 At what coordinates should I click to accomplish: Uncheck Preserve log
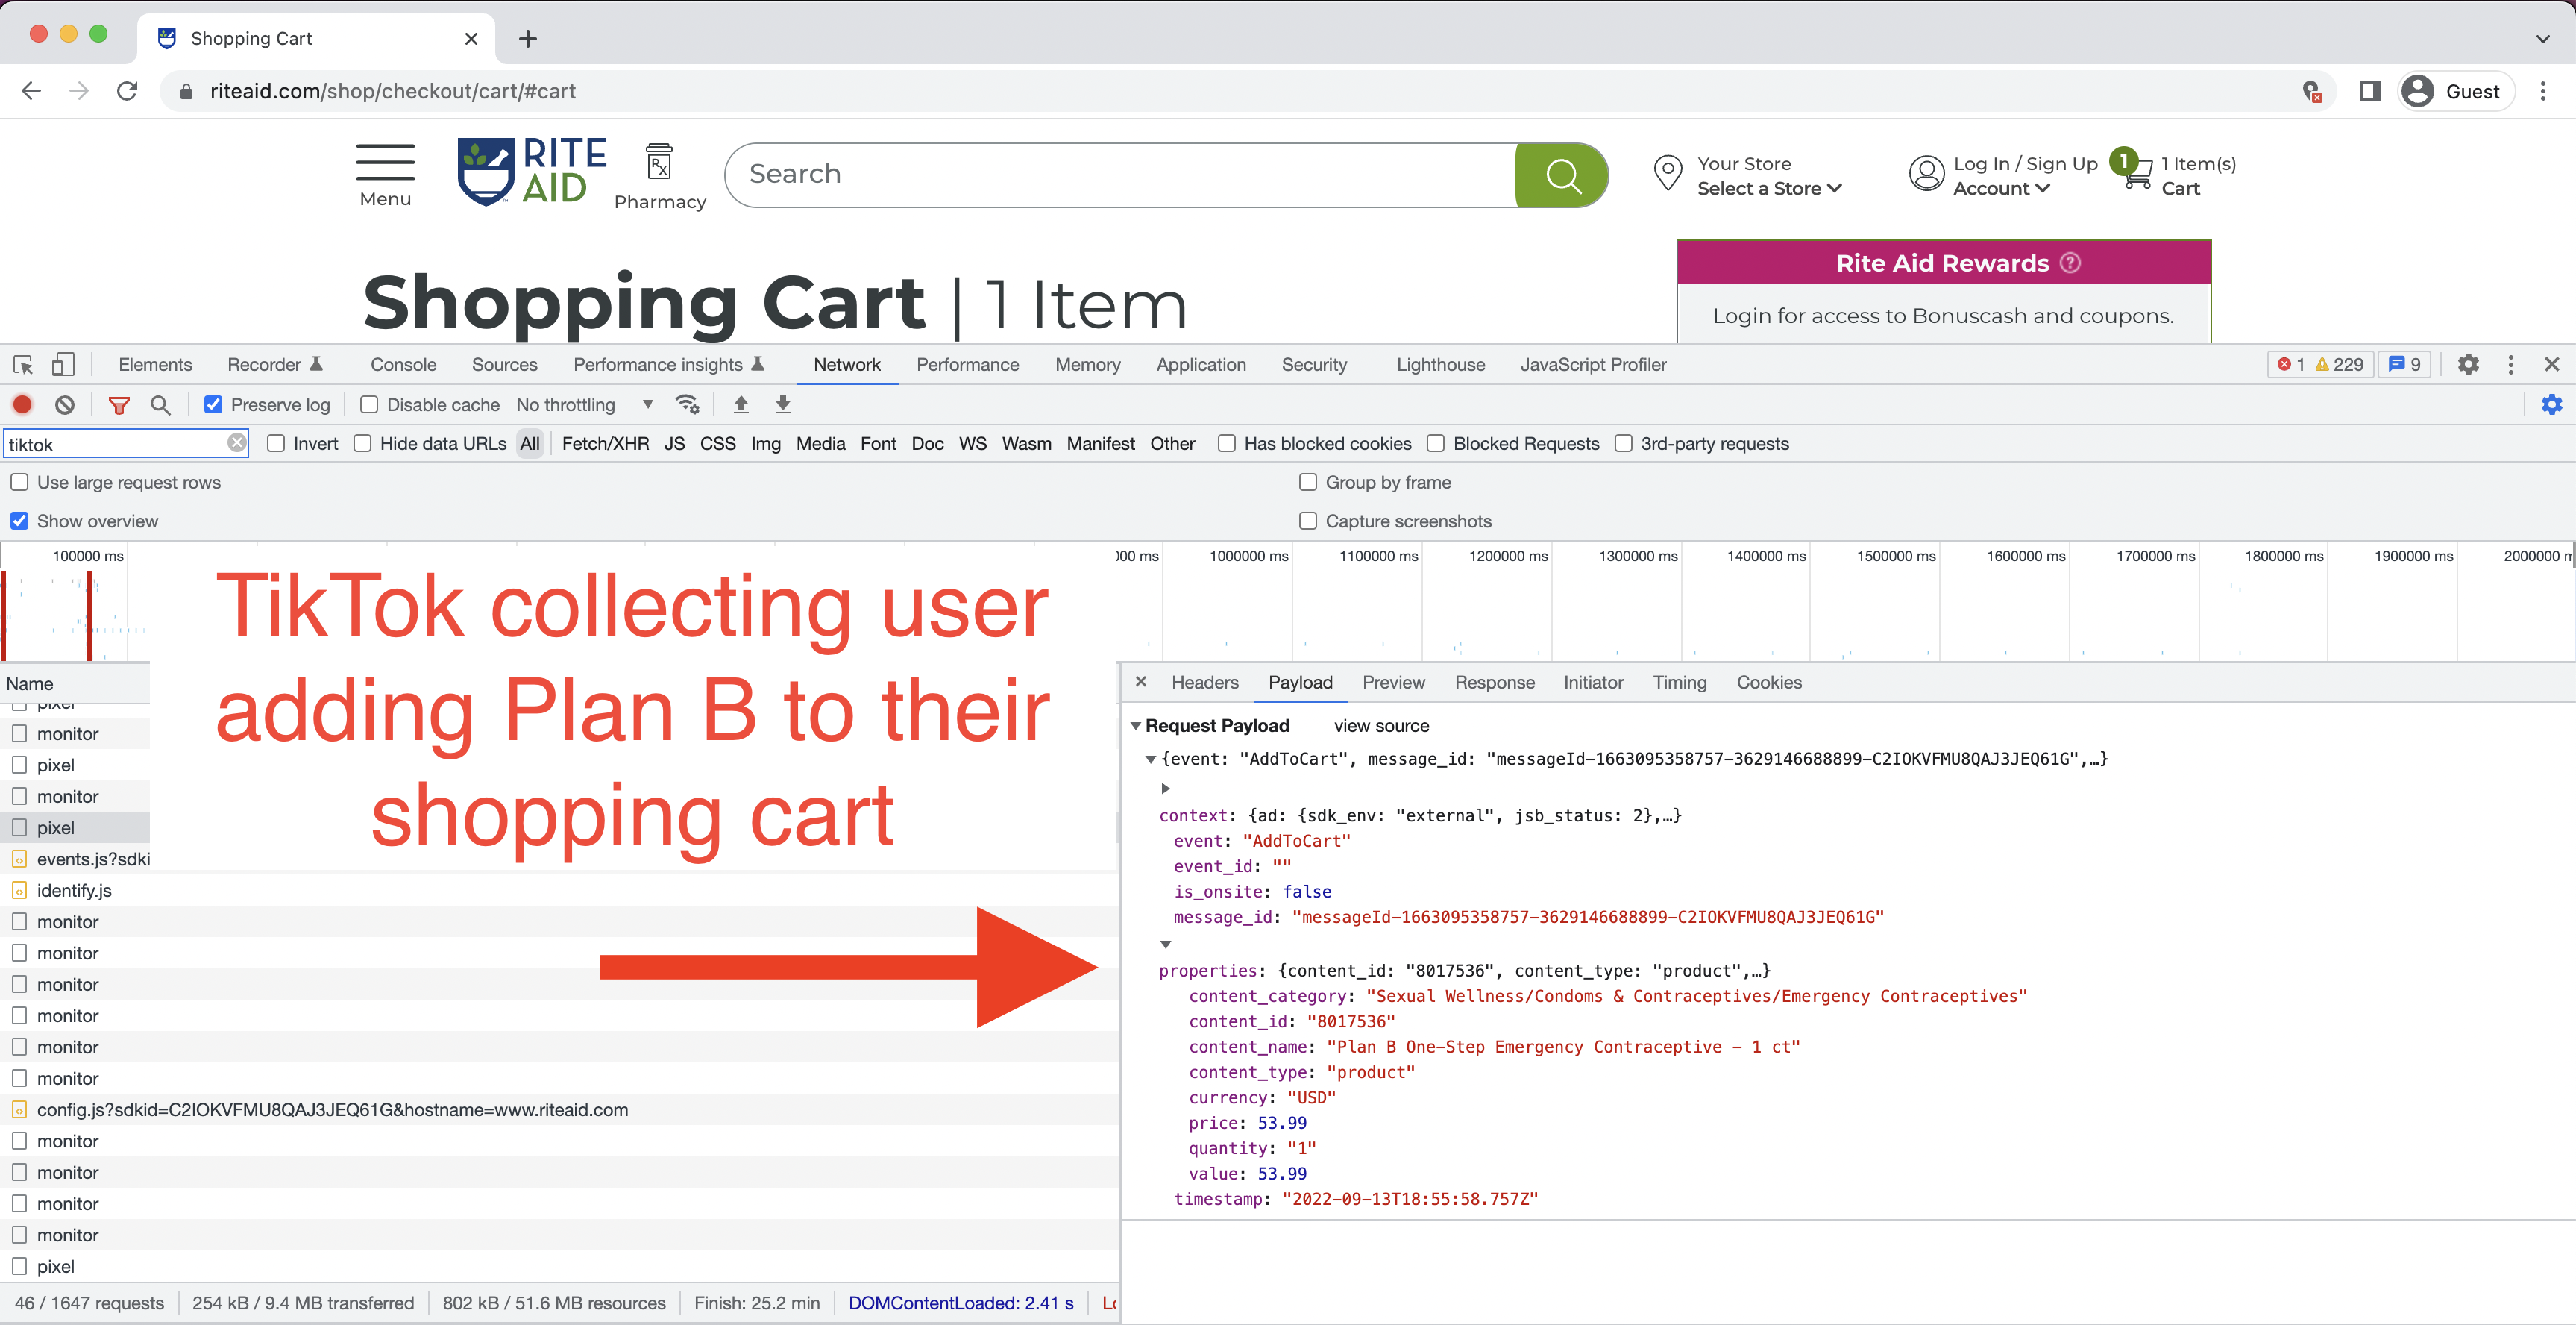(213, 405)
